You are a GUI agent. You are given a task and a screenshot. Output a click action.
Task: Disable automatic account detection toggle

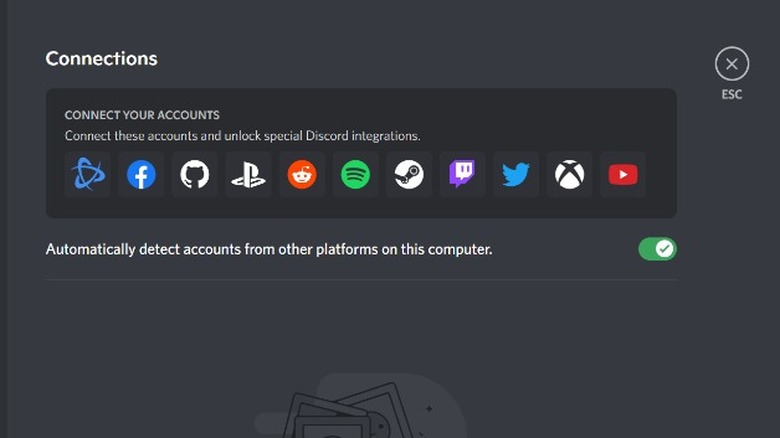(657, 249)
